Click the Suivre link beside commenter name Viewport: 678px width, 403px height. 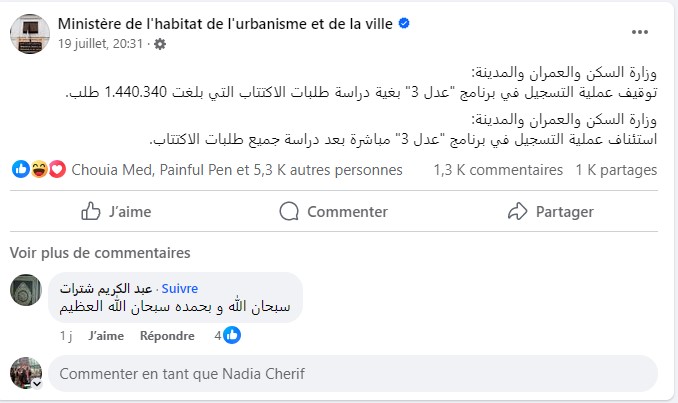(180, 288)
